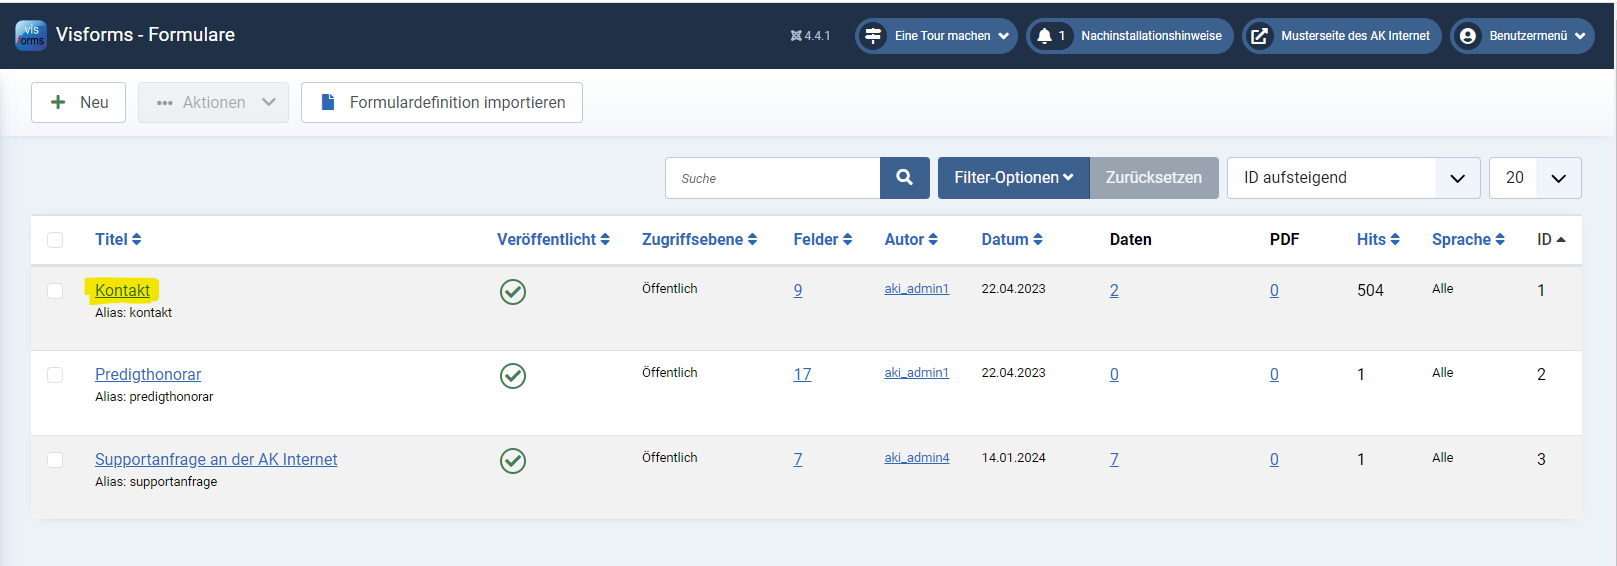Open Eine Tour machen menu
The image size is (1617, 566).
tap(936, 36)
